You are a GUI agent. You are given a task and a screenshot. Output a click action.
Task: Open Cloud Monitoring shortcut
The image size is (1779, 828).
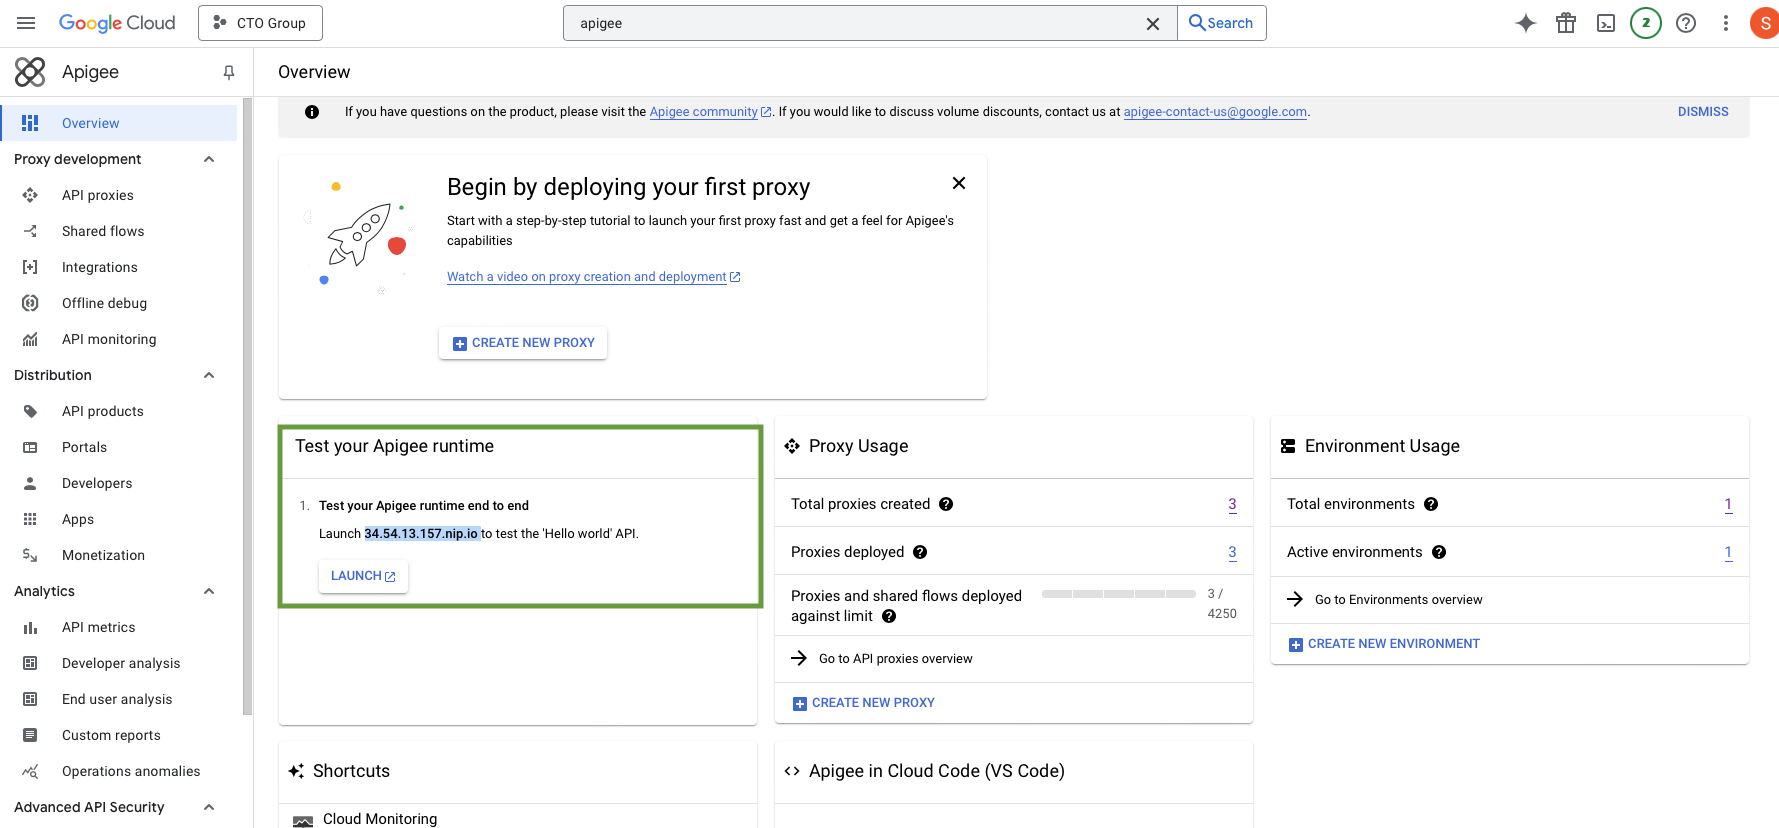click(x=380, y=819)
